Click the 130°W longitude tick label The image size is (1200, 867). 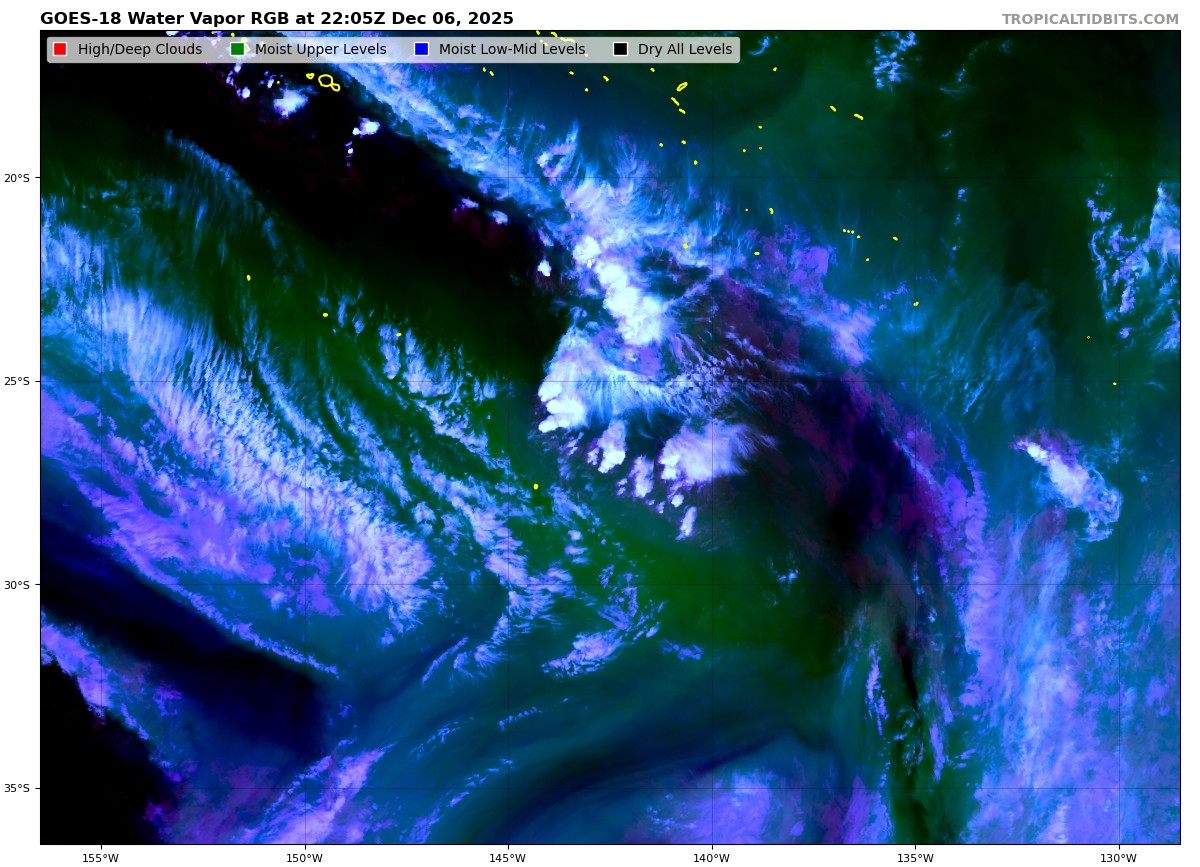tap(1118, 857)
